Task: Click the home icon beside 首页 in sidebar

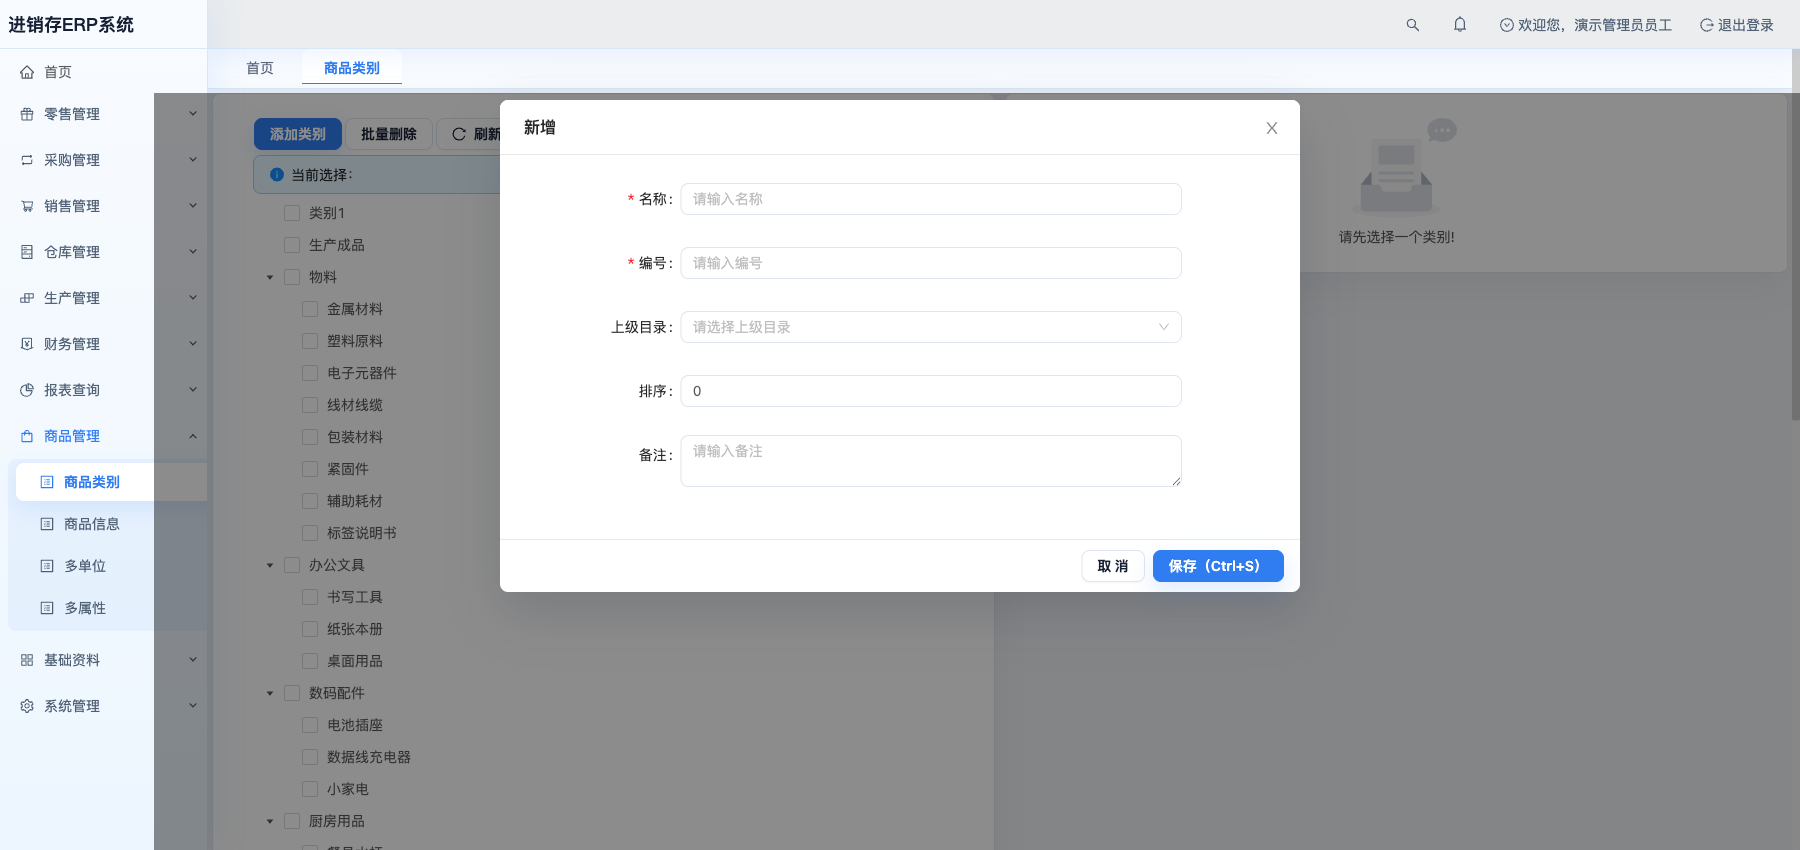Action: (x=27, y=72)
